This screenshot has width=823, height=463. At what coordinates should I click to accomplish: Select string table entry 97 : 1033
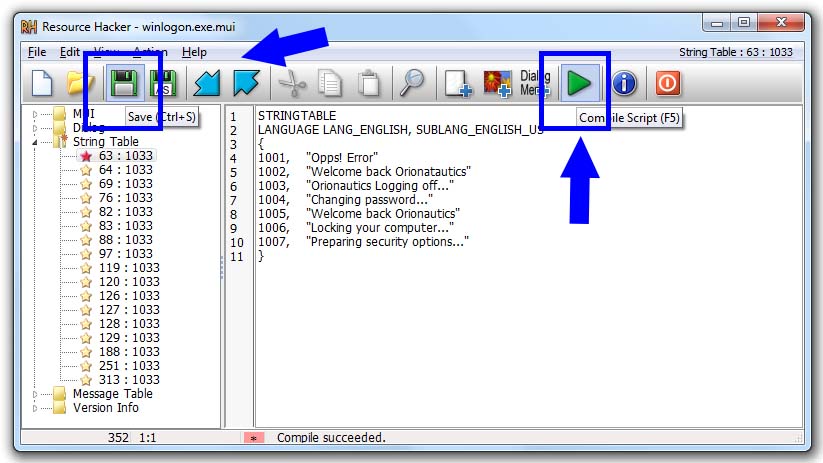pos(125,254)
